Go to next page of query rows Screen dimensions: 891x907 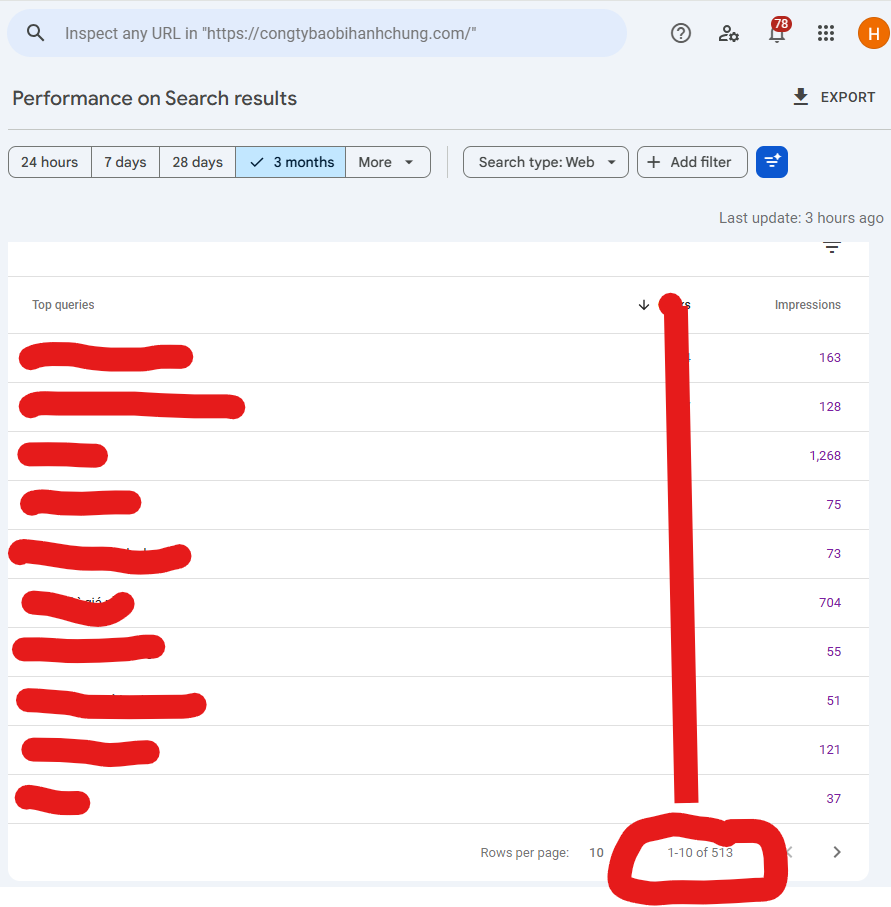pyautogui.click(x=837, y=852)
